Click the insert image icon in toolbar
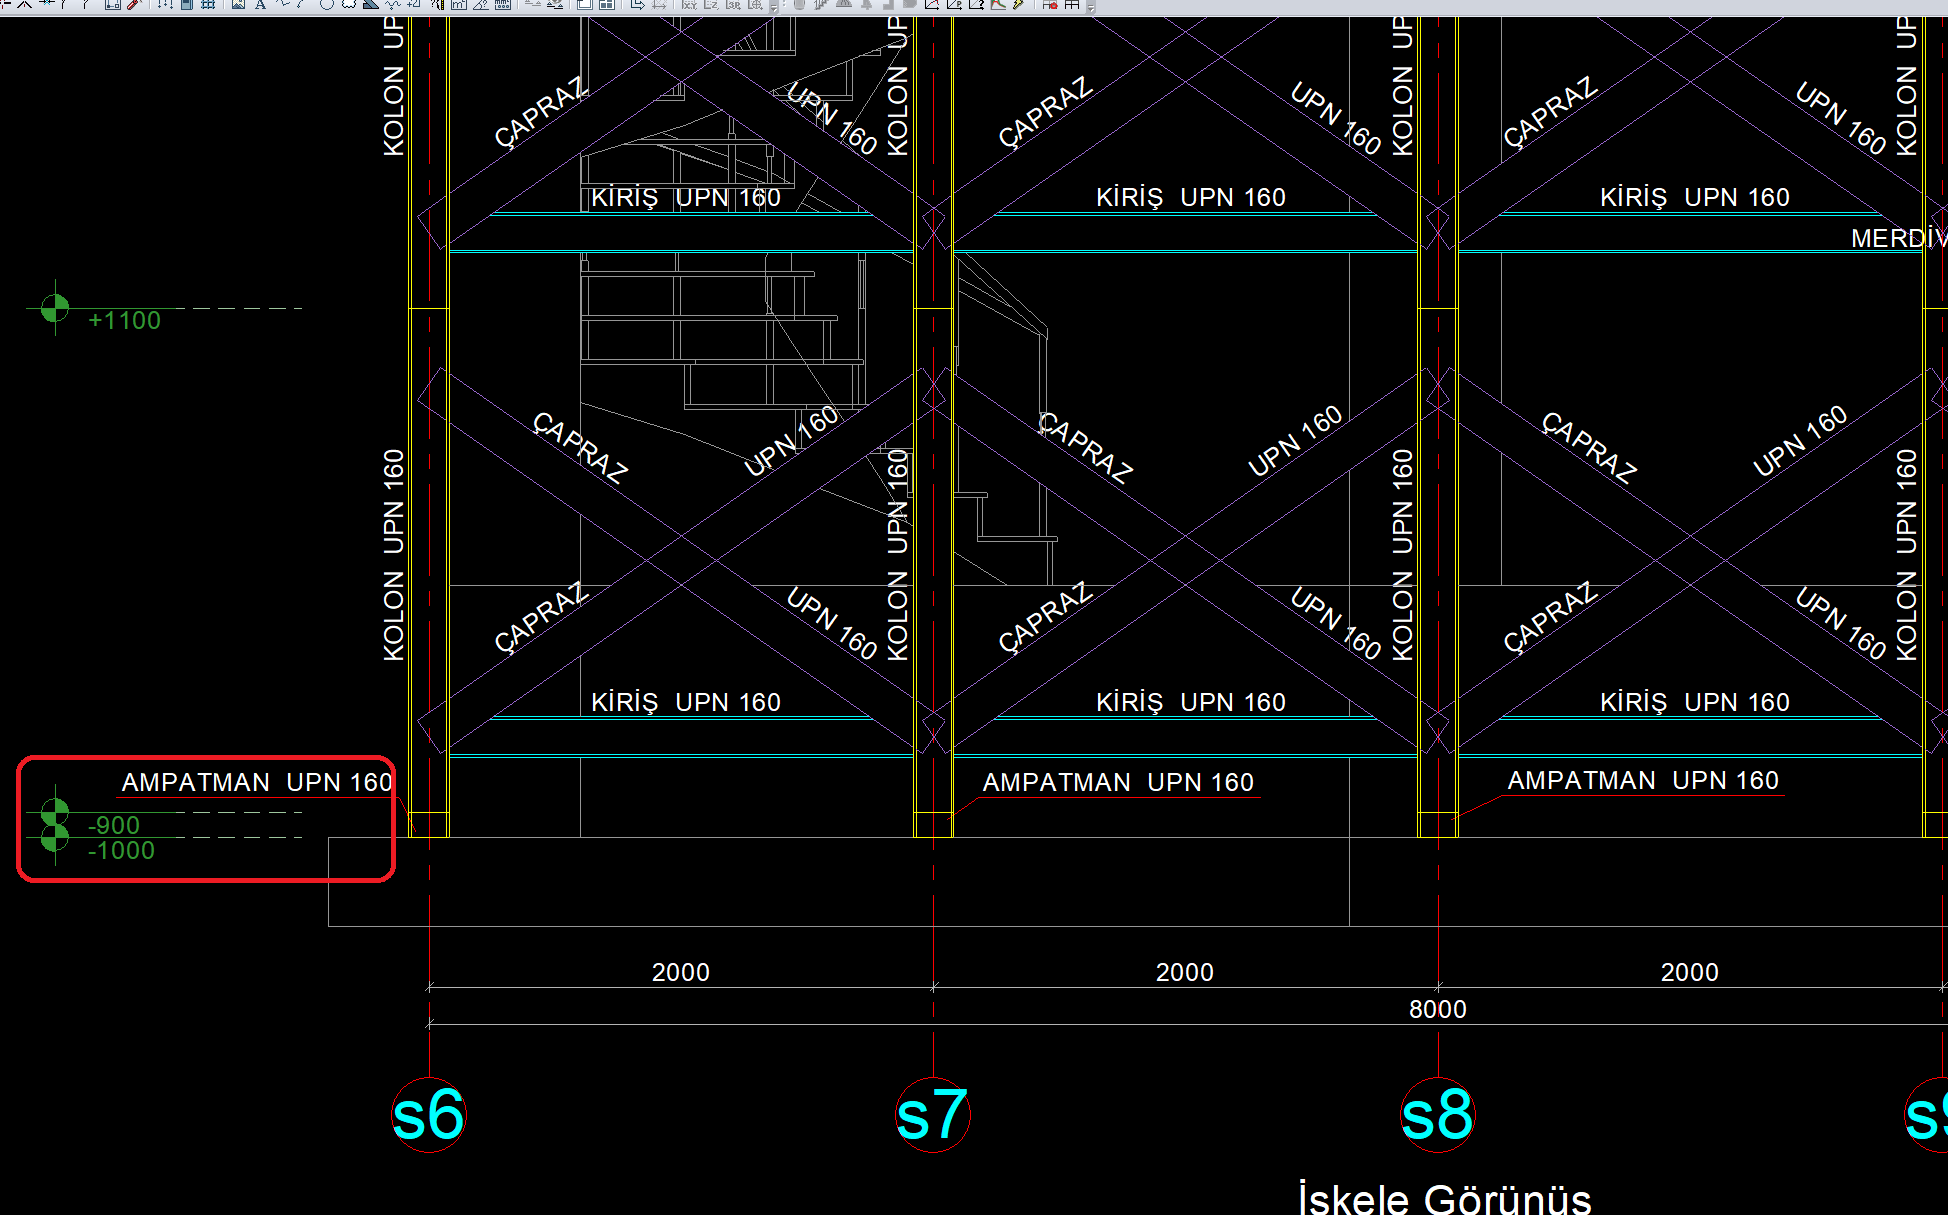 pyautogui.click(x=239, y=5)
